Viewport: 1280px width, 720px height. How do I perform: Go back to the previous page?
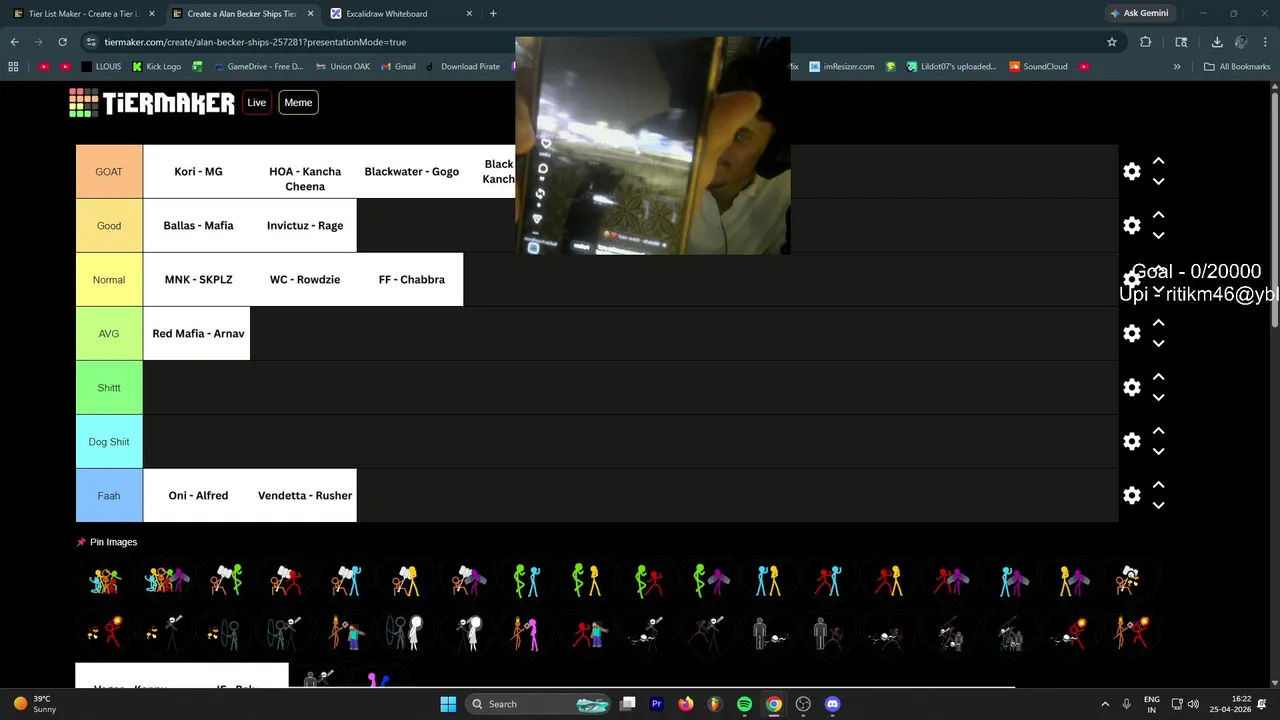point(14,42)
